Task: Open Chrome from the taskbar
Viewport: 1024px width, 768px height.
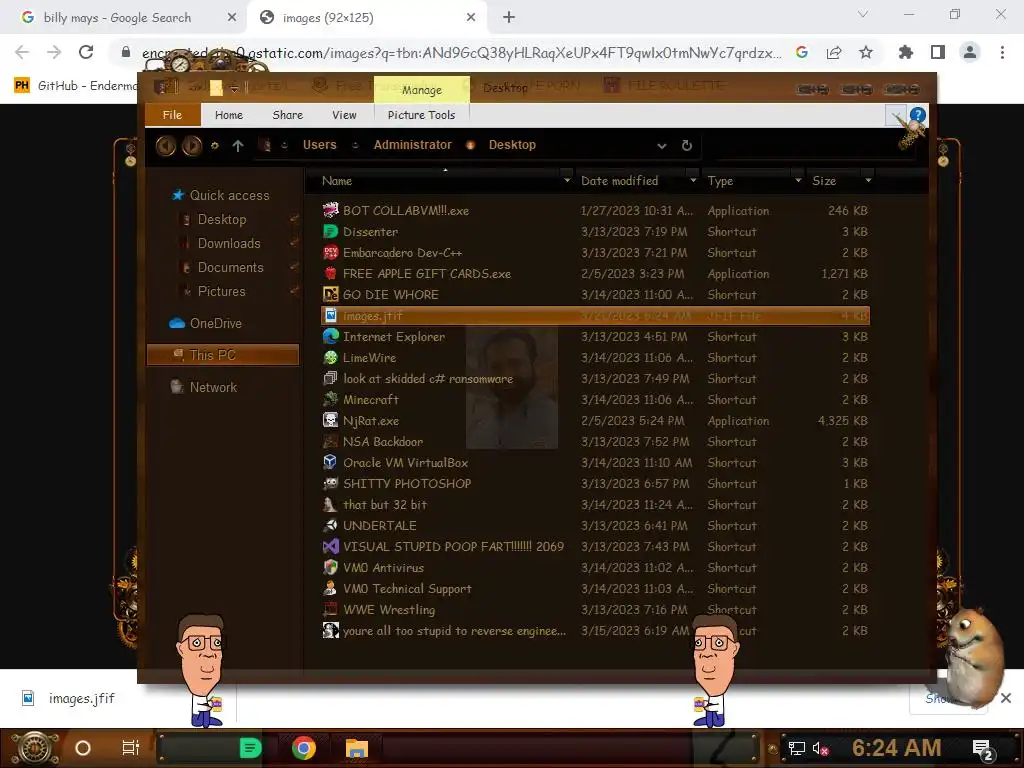Action: pyautogui.click(x=304, y=748)
